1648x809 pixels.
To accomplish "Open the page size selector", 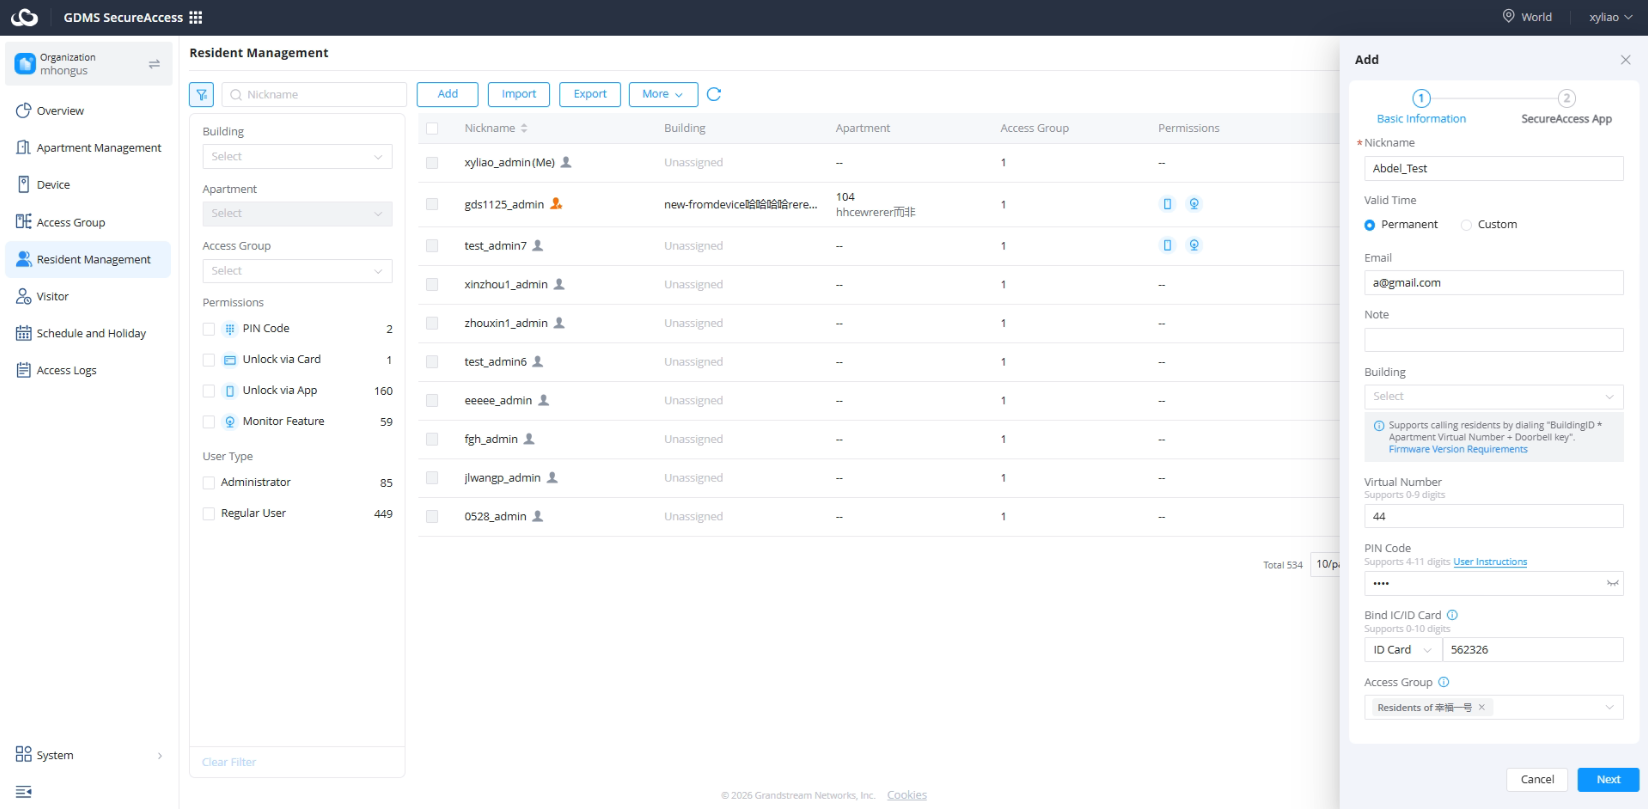I will pyautogui.click(x=1325, y=564).
